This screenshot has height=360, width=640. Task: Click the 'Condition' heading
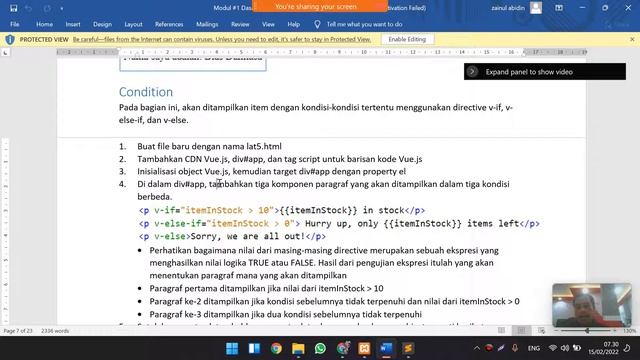tap(146, 92)
